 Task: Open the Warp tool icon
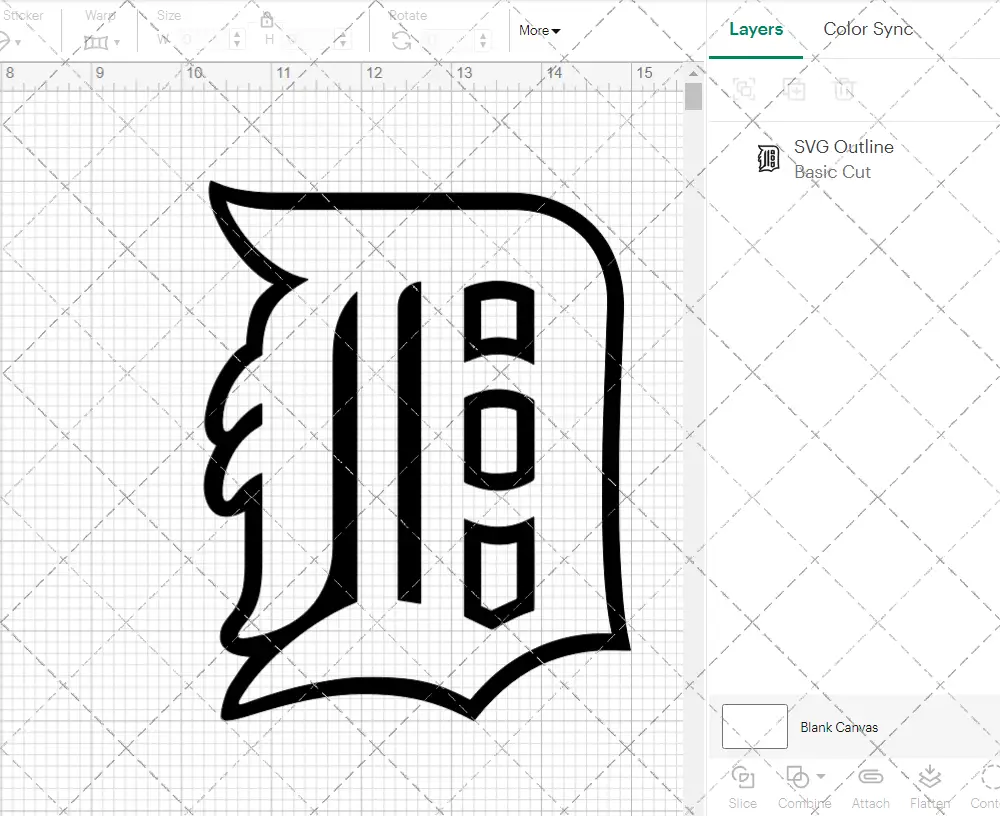pyautogui.click(x=95, y=43)
